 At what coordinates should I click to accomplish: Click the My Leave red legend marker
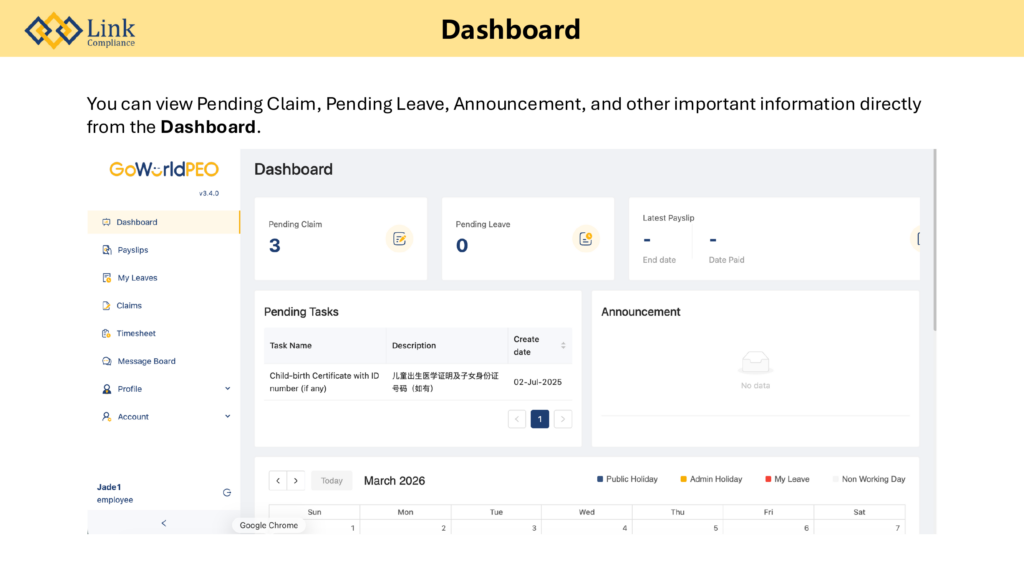pyautogui.click(x=768, y=479)
